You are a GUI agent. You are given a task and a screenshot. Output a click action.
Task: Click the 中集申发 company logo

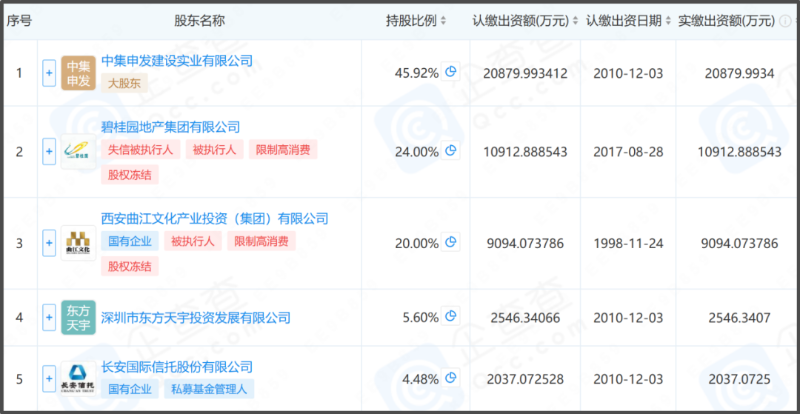[79, 73]
